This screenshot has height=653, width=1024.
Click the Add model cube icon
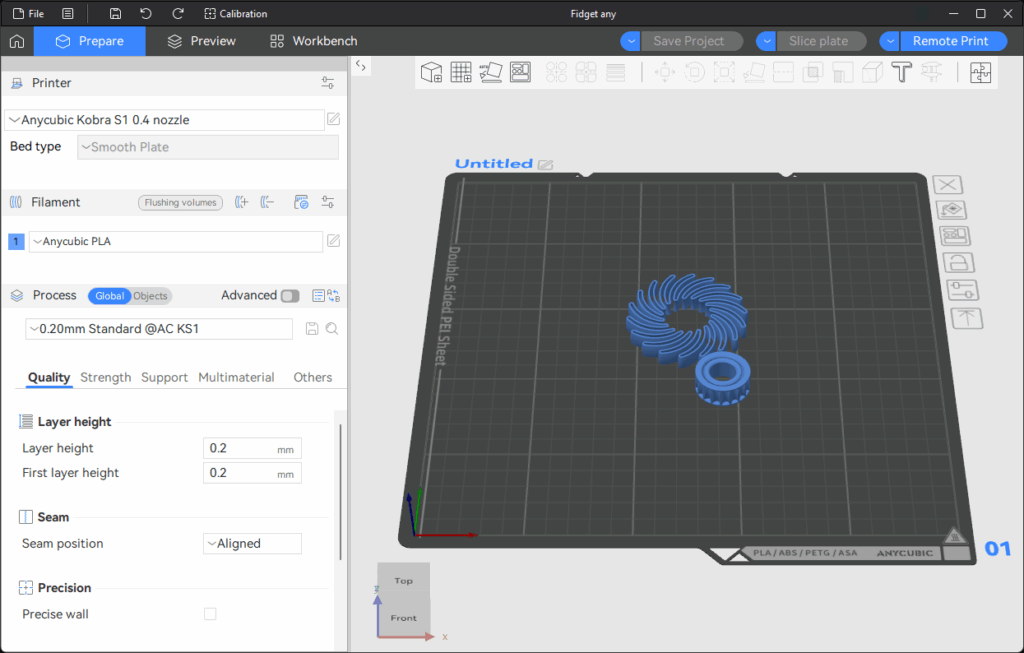click(x=432, y=72)
